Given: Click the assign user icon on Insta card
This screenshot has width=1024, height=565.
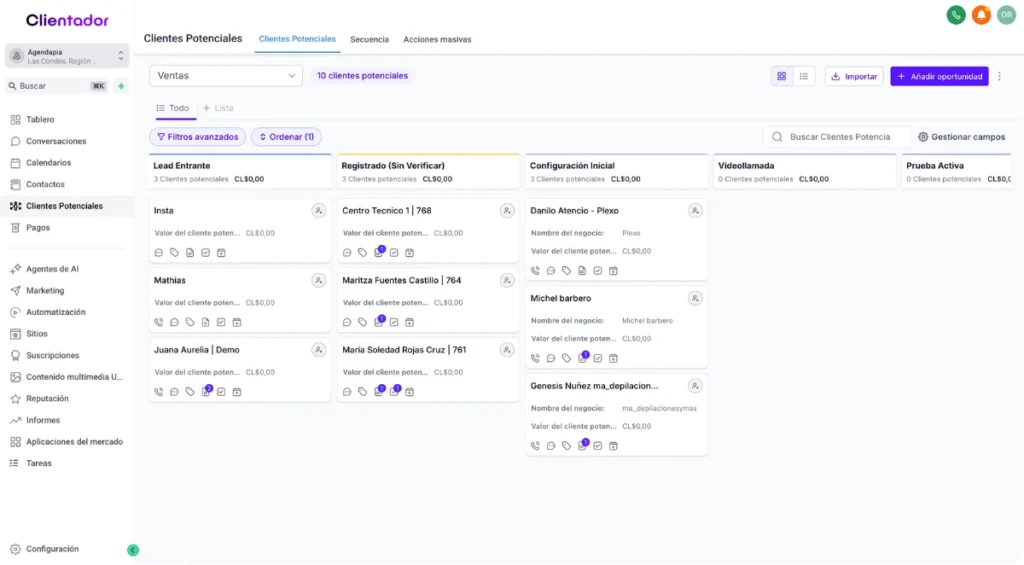Looking at the screenshot, I should point(318,211).
